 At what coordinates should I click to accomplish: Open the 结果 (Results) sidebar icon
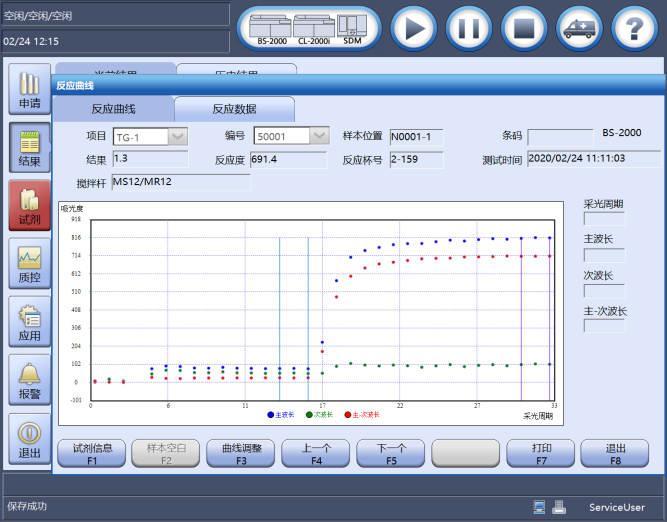tap(30, 148)
